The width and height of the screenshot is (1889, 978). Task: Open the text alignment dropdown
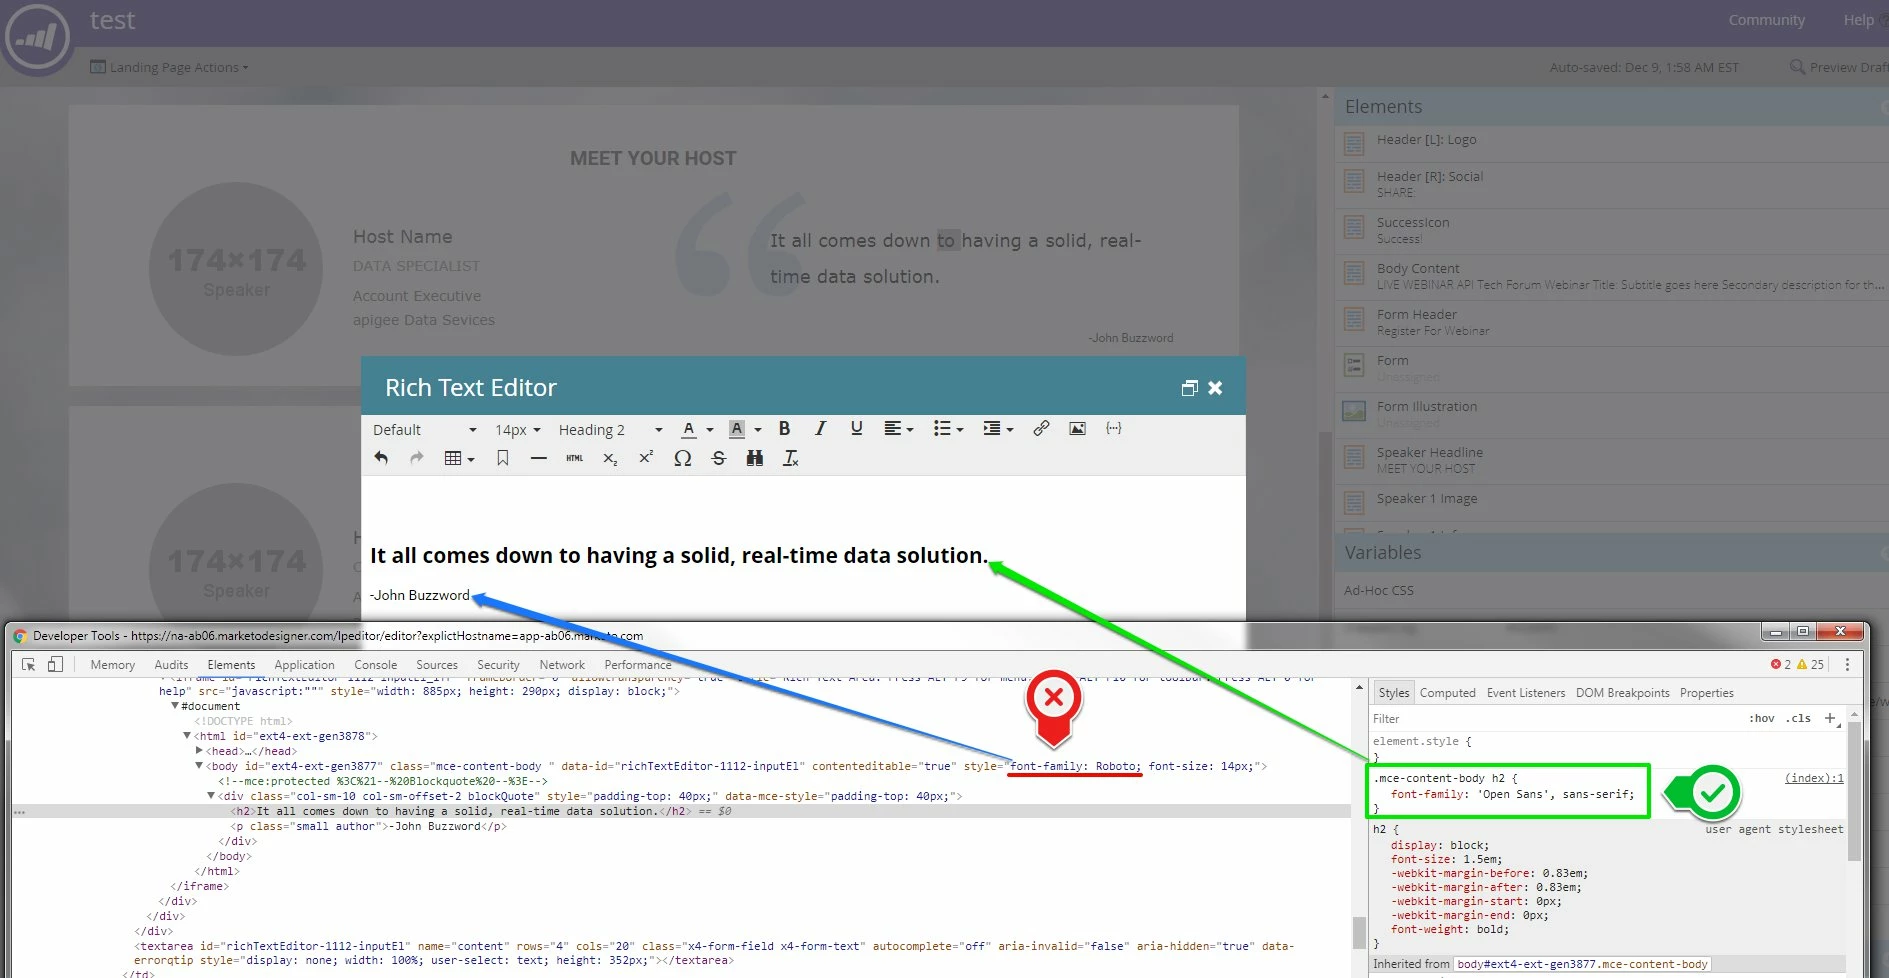898,429
